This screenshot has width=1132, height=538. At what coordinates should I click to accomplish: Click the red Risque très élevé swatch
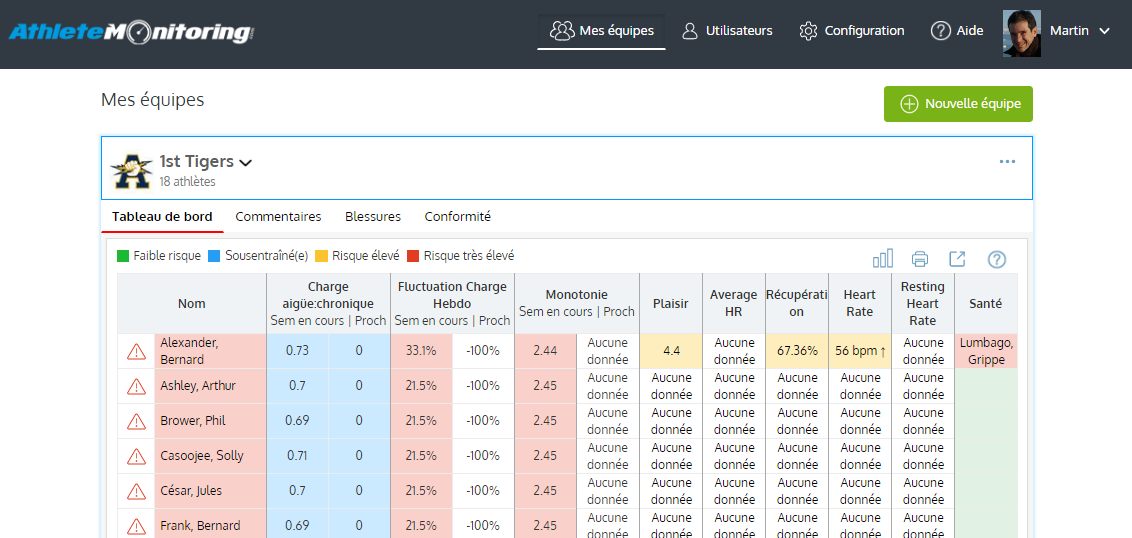[413, 256]
